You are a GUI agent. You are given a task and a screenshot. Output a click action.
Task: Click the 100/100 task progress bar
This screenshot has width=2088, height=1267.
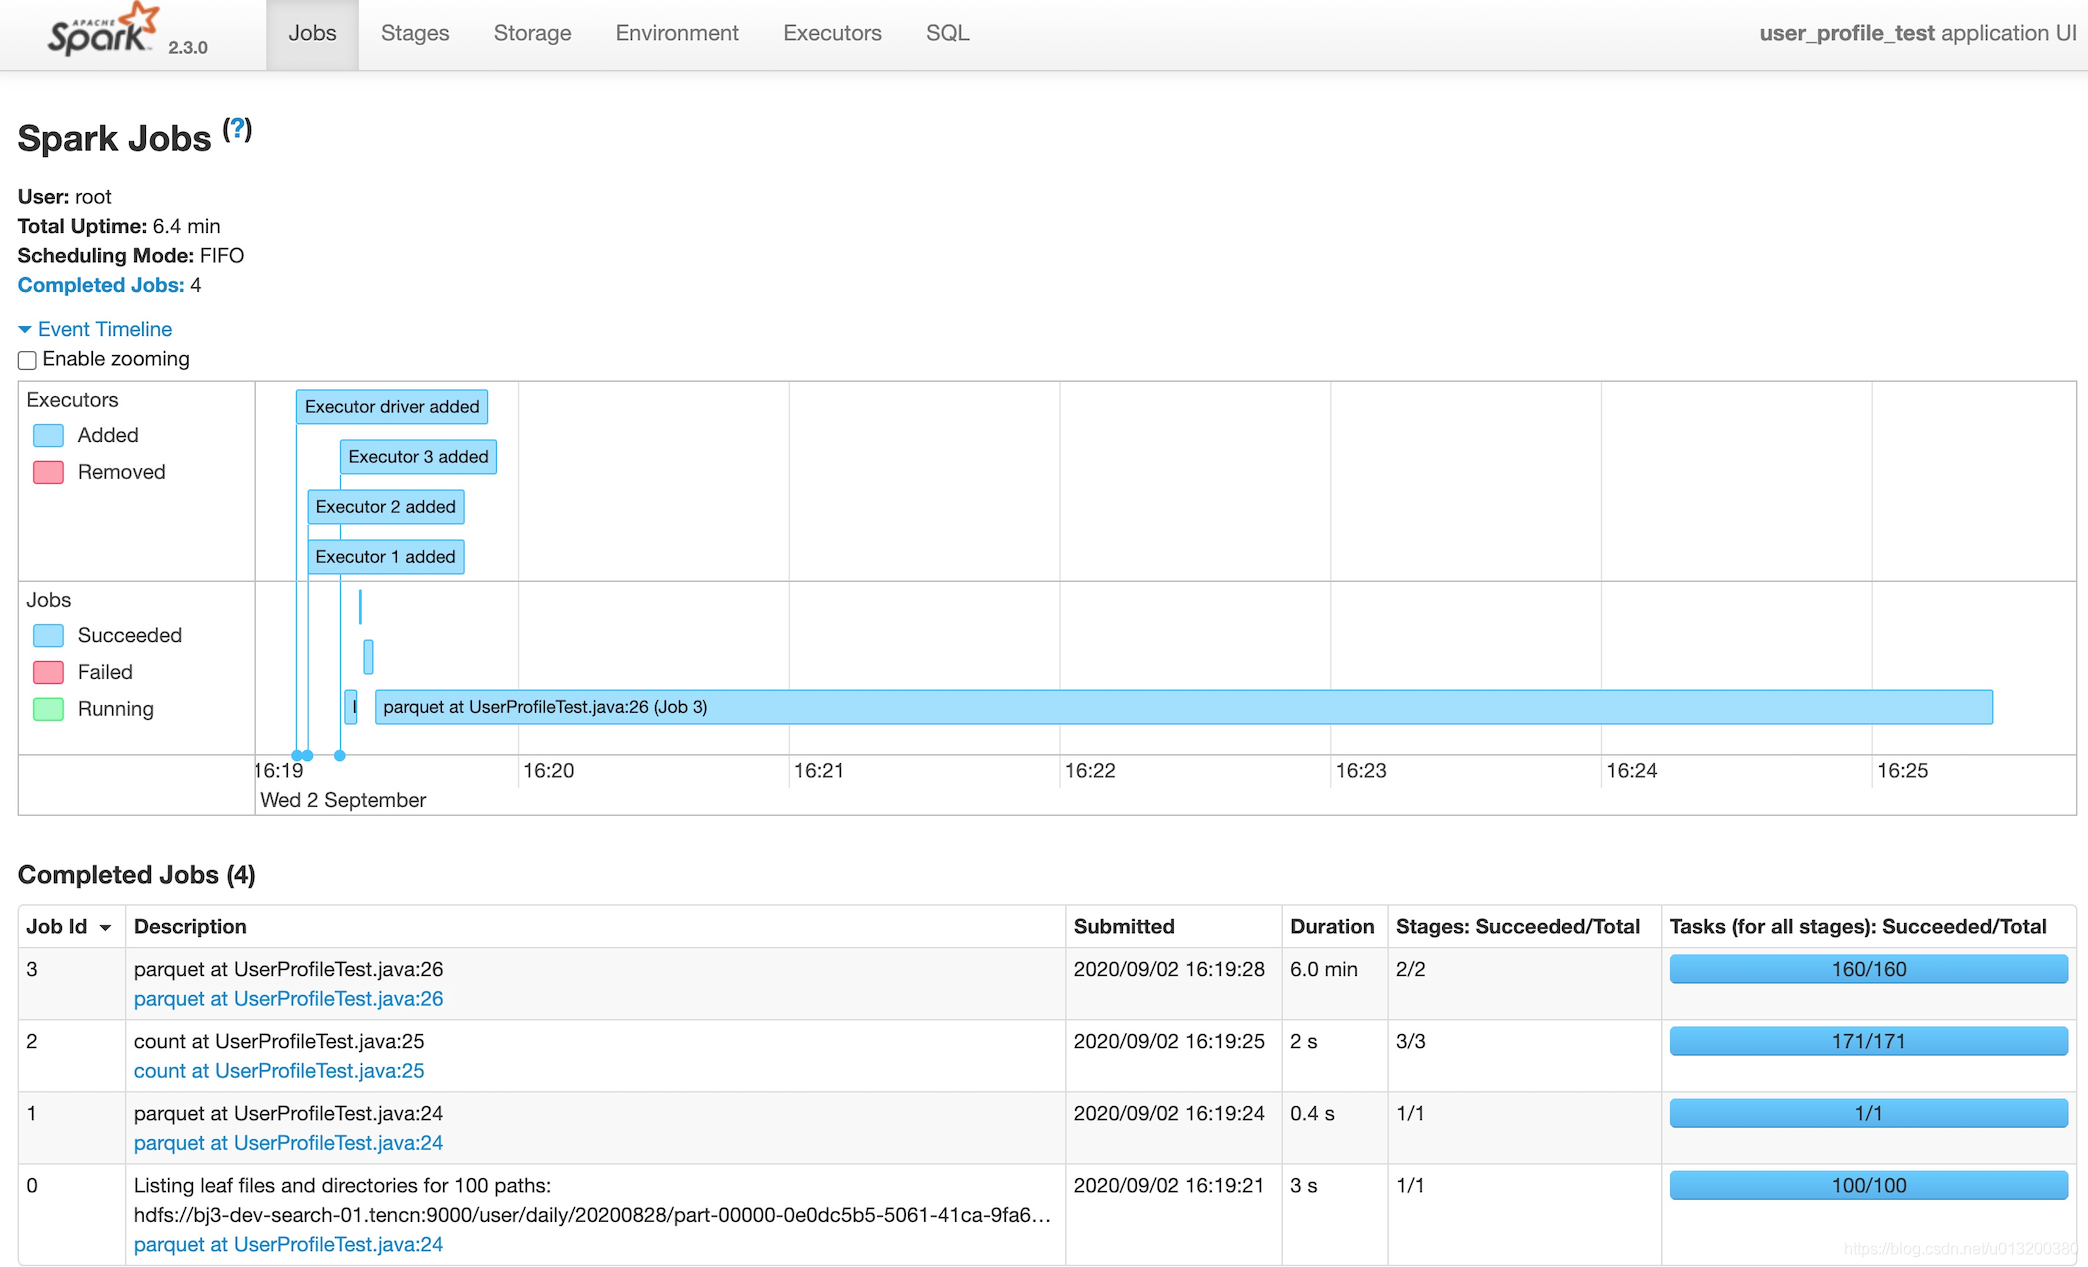click(1869, 1185)
